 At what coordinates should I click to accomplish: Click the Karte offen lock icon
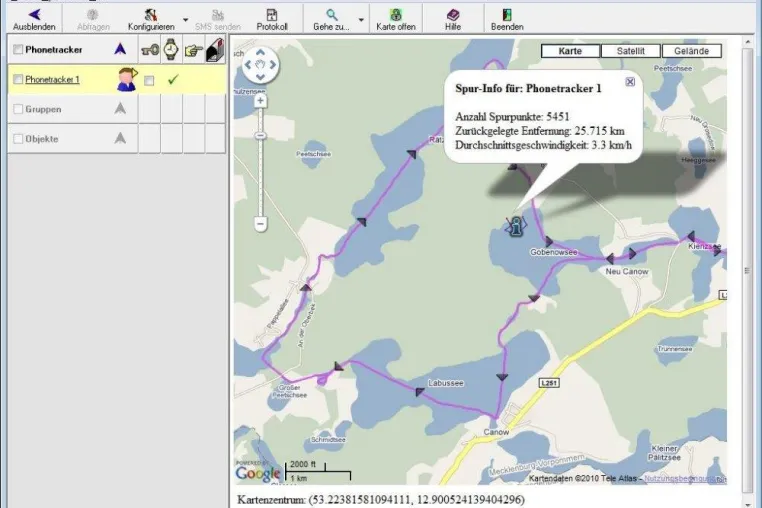(396, 15)
